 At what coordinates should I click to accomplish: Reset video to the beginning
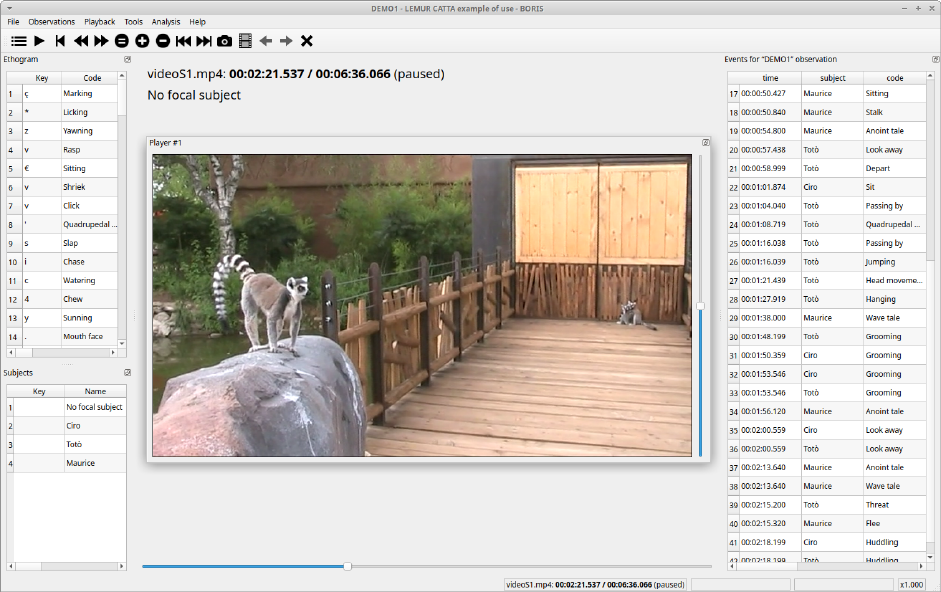(60, 41)
